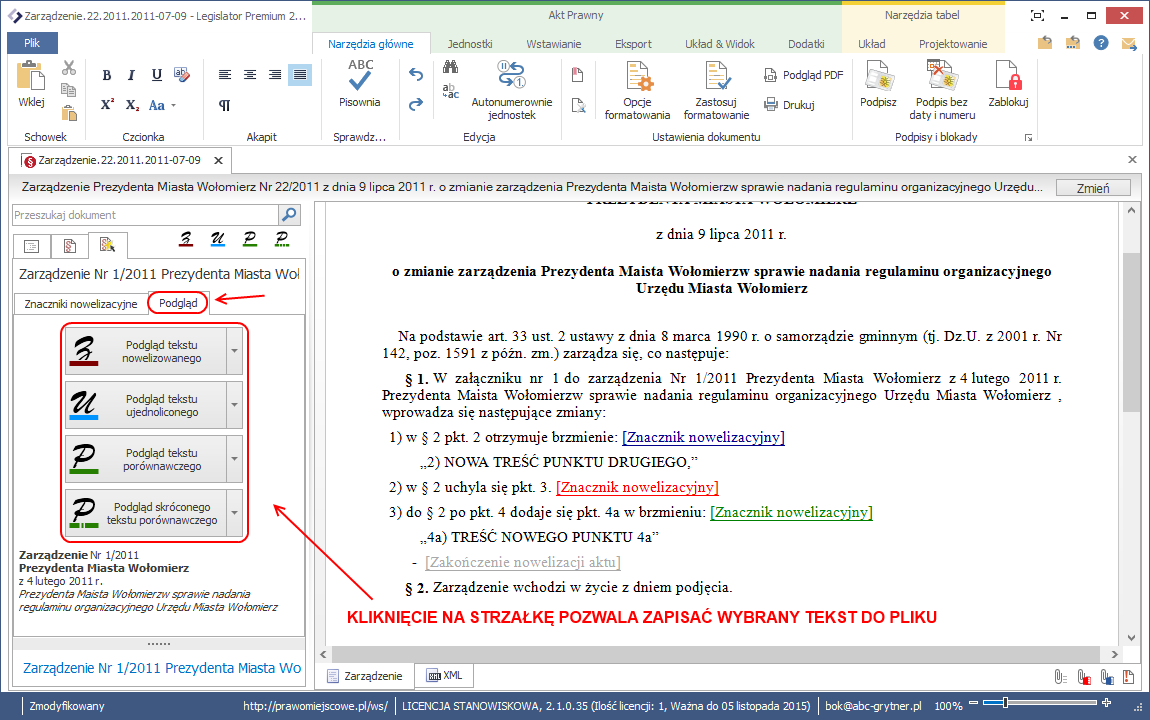Justify the paragraph text
1150x720 pixels.
300,75
